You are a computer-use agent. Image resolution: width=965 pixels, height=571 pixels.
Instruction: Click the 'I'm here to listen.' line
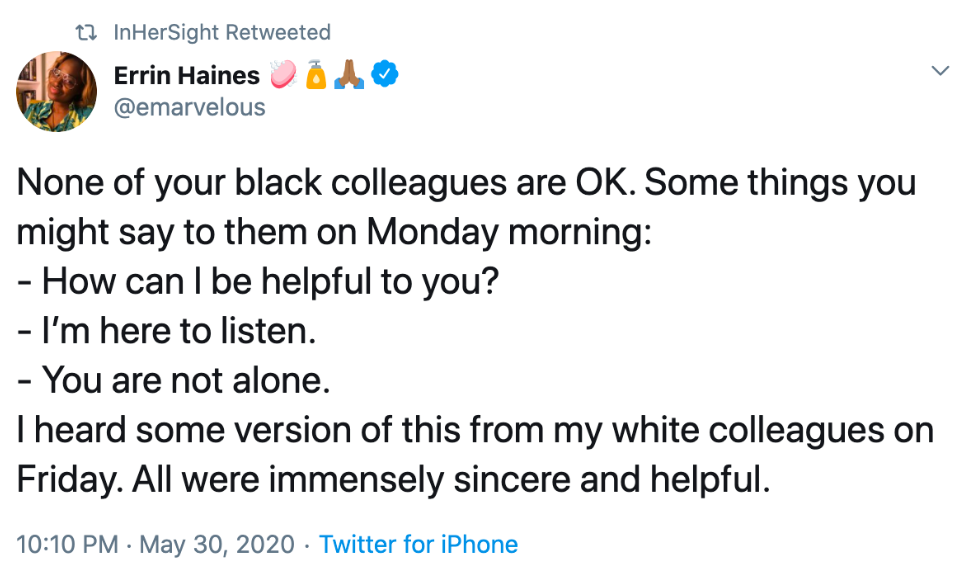point(166,331)
